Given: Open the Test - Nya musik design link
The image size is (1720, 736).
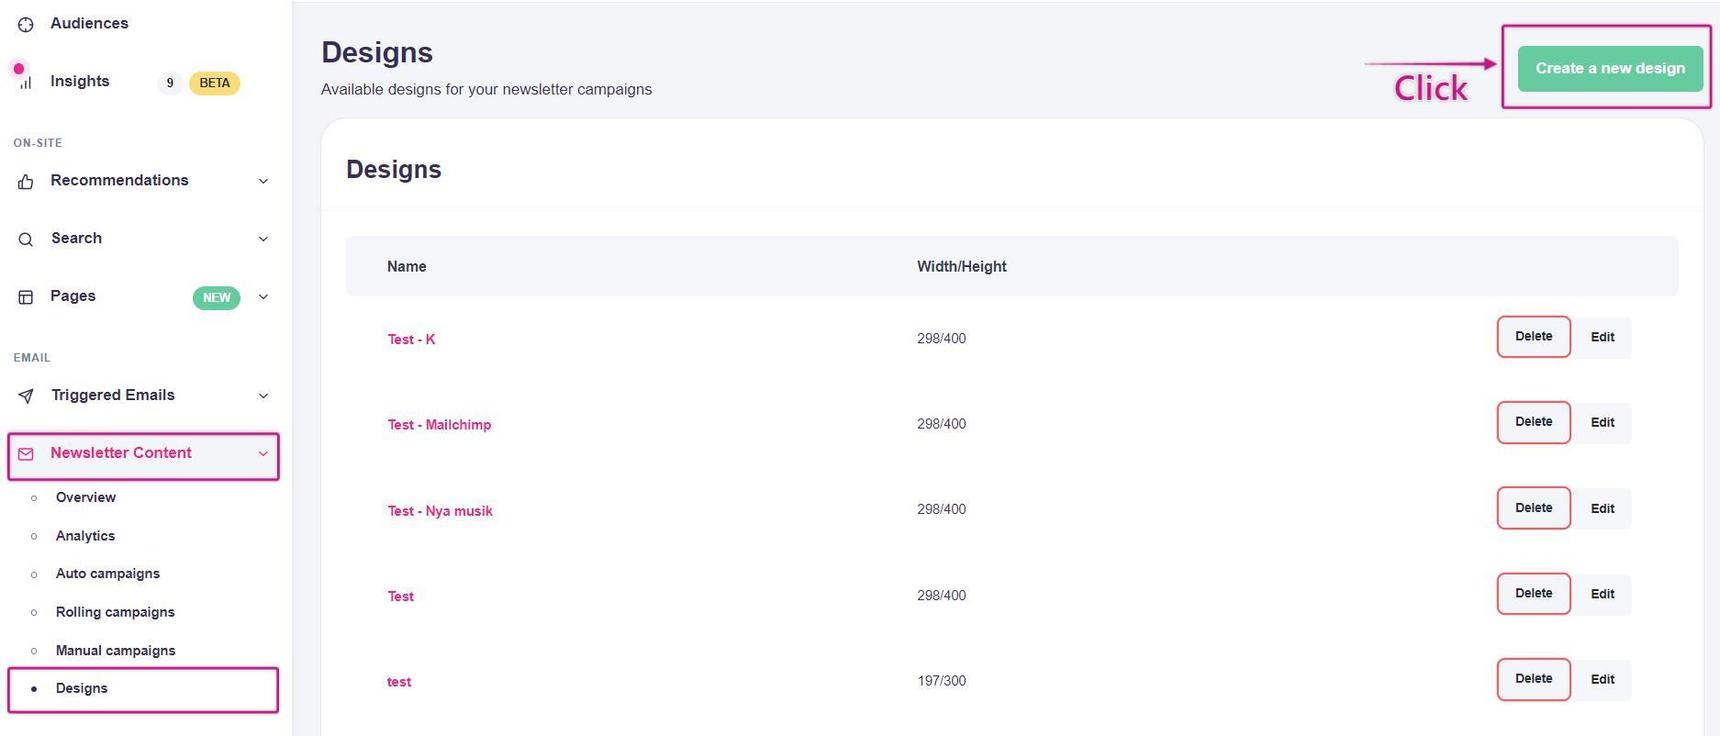Looking at the screenshot, I should [x=440, y=511].
